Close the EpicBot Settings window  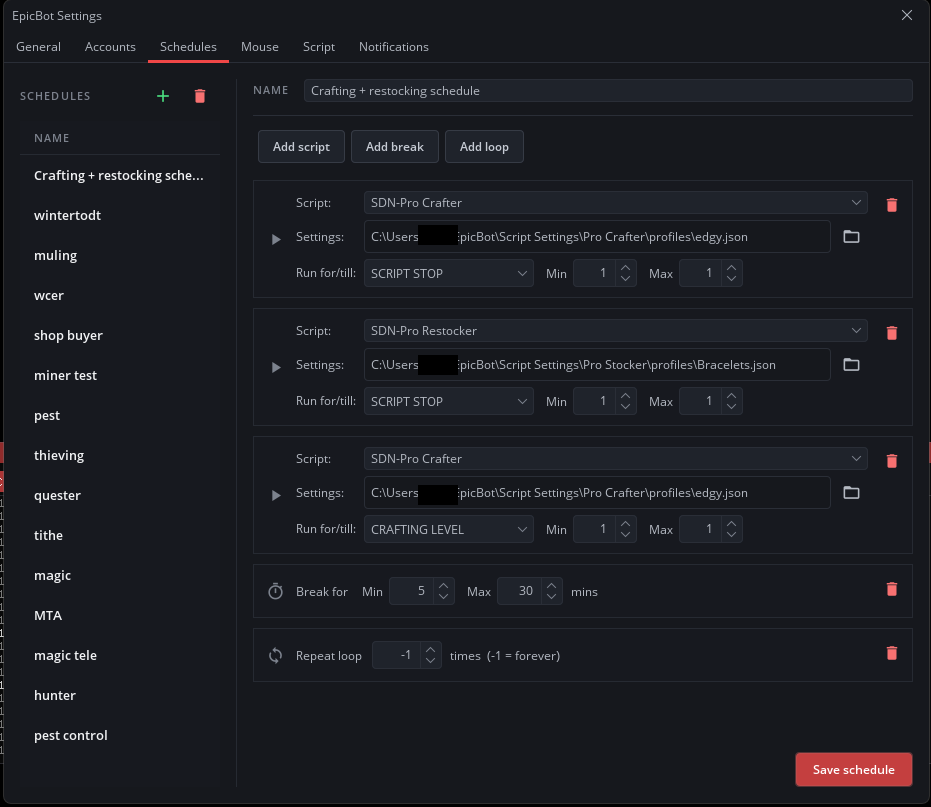click(x=907, y=15)
